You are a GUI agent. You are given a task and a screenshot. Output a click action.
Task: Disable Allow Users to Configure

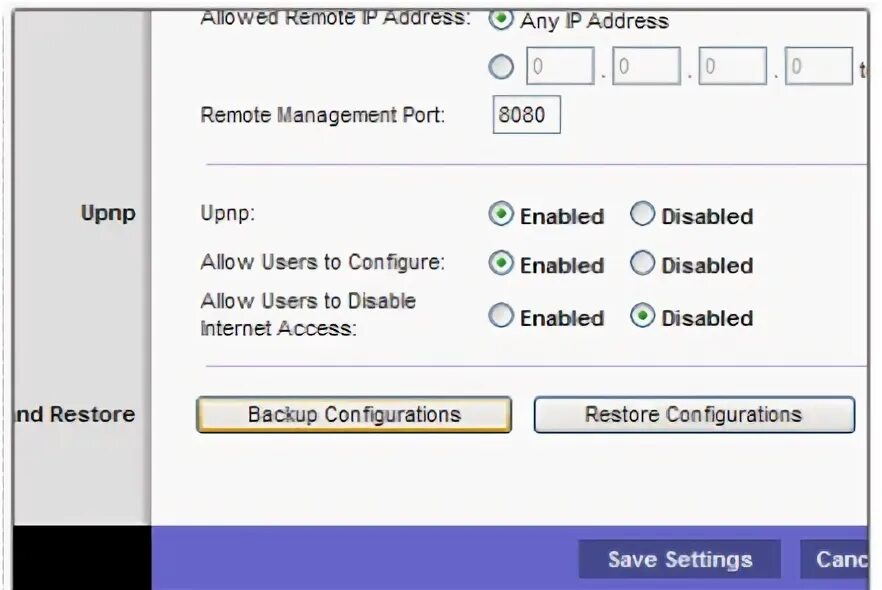click(642, 263)
